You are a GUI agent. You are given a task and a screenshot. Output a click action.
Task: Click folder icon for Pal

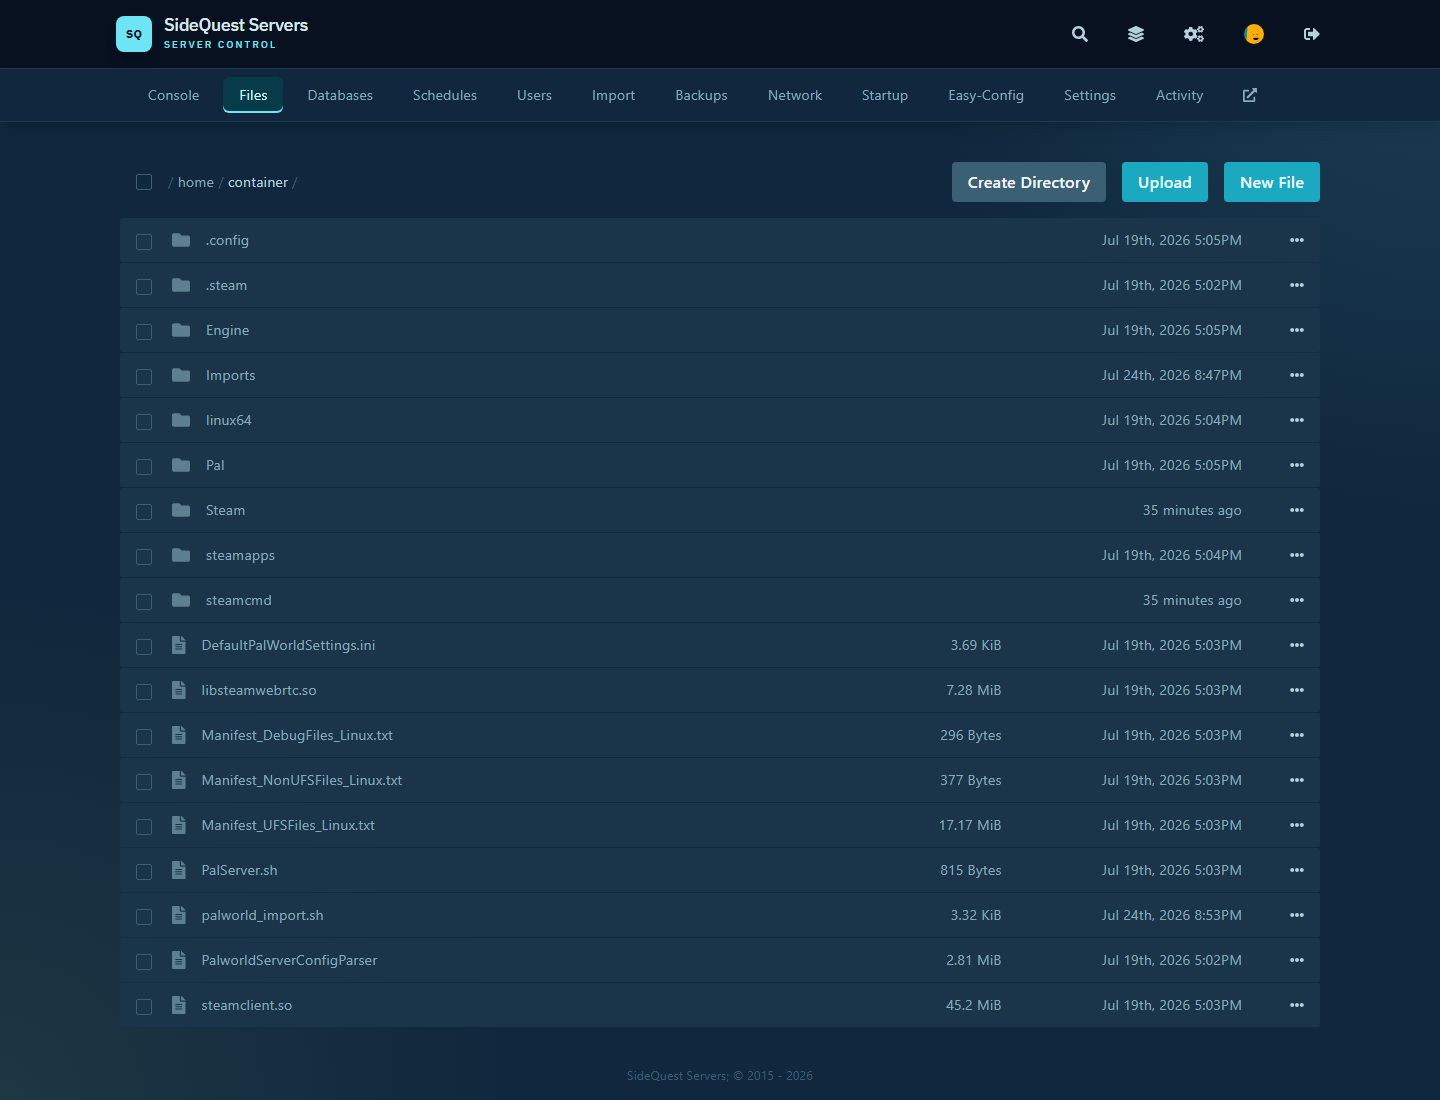pyautogui.click(x=181, y=465)
